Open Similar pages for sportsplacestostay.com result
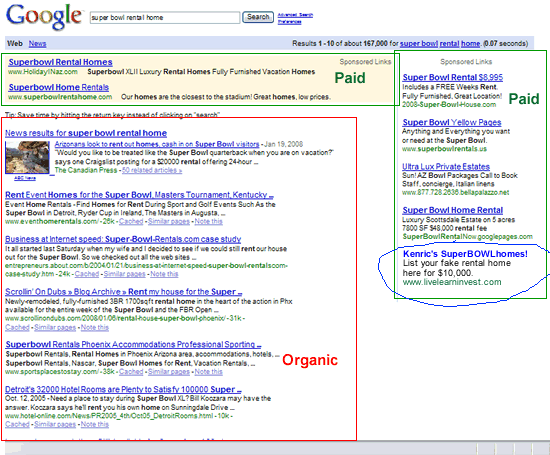Image resolution: width=550 pixels, height=455 pixels. [x=169, y=372]
